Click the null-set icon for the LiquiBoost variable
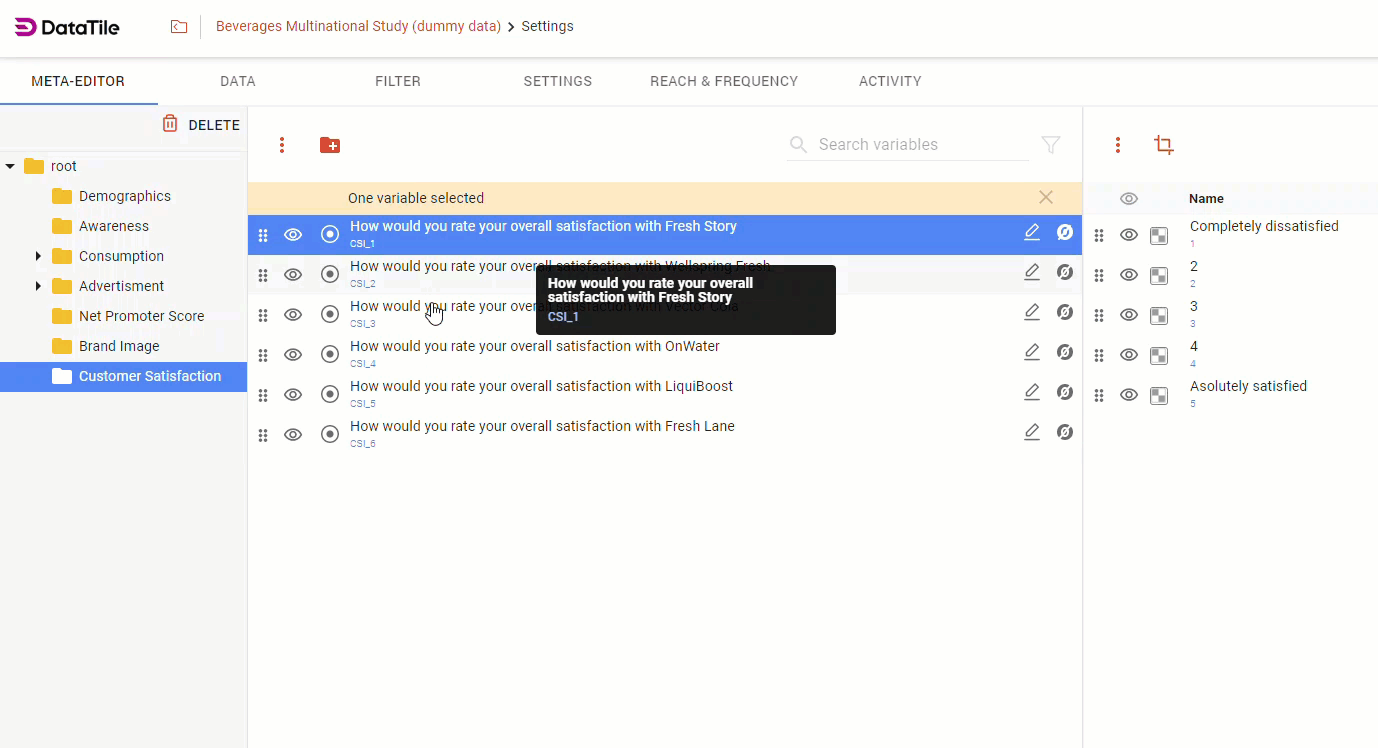Image resolution: width=1378 pixels, height=748 pixels. pos(1065,393)
